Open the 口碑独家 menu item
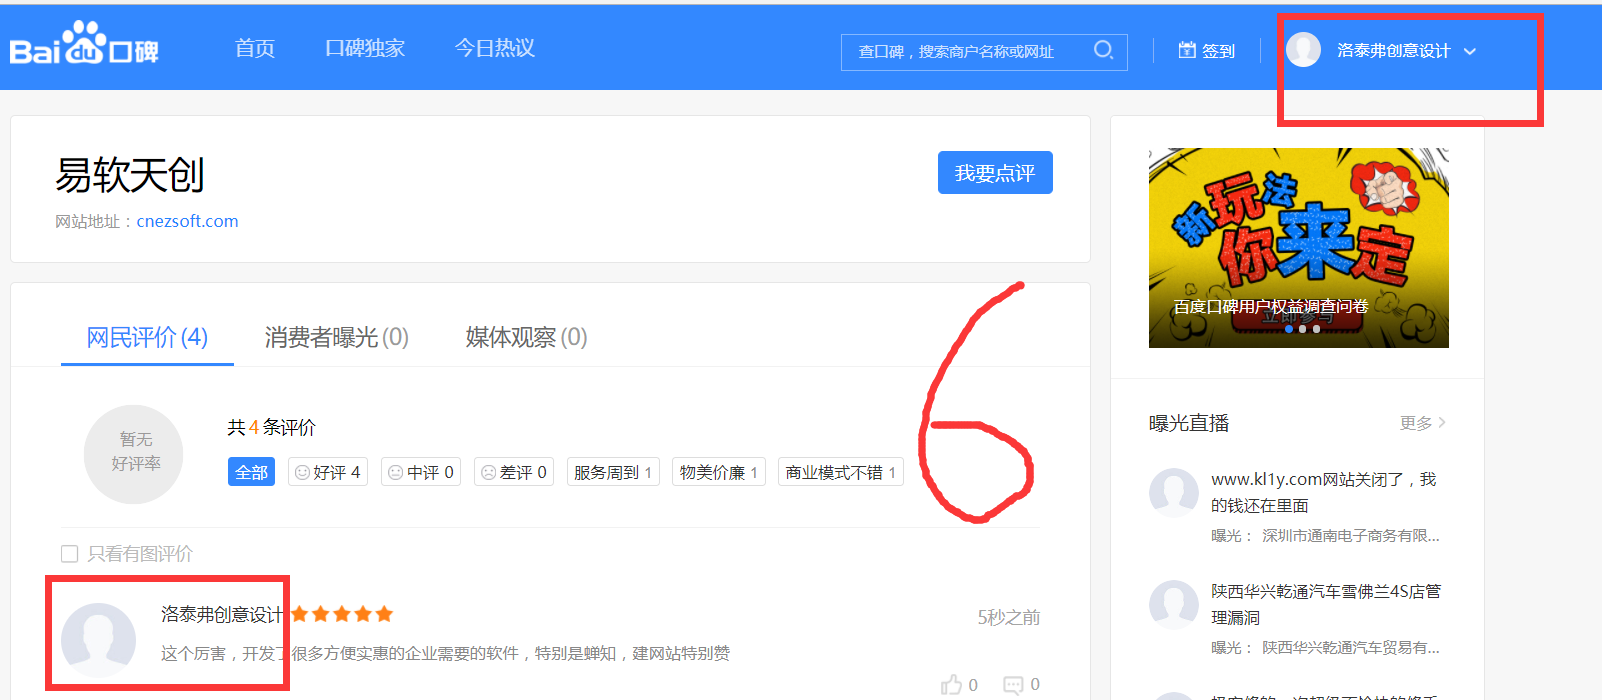 pyautogui.click(x=365, y=48)
